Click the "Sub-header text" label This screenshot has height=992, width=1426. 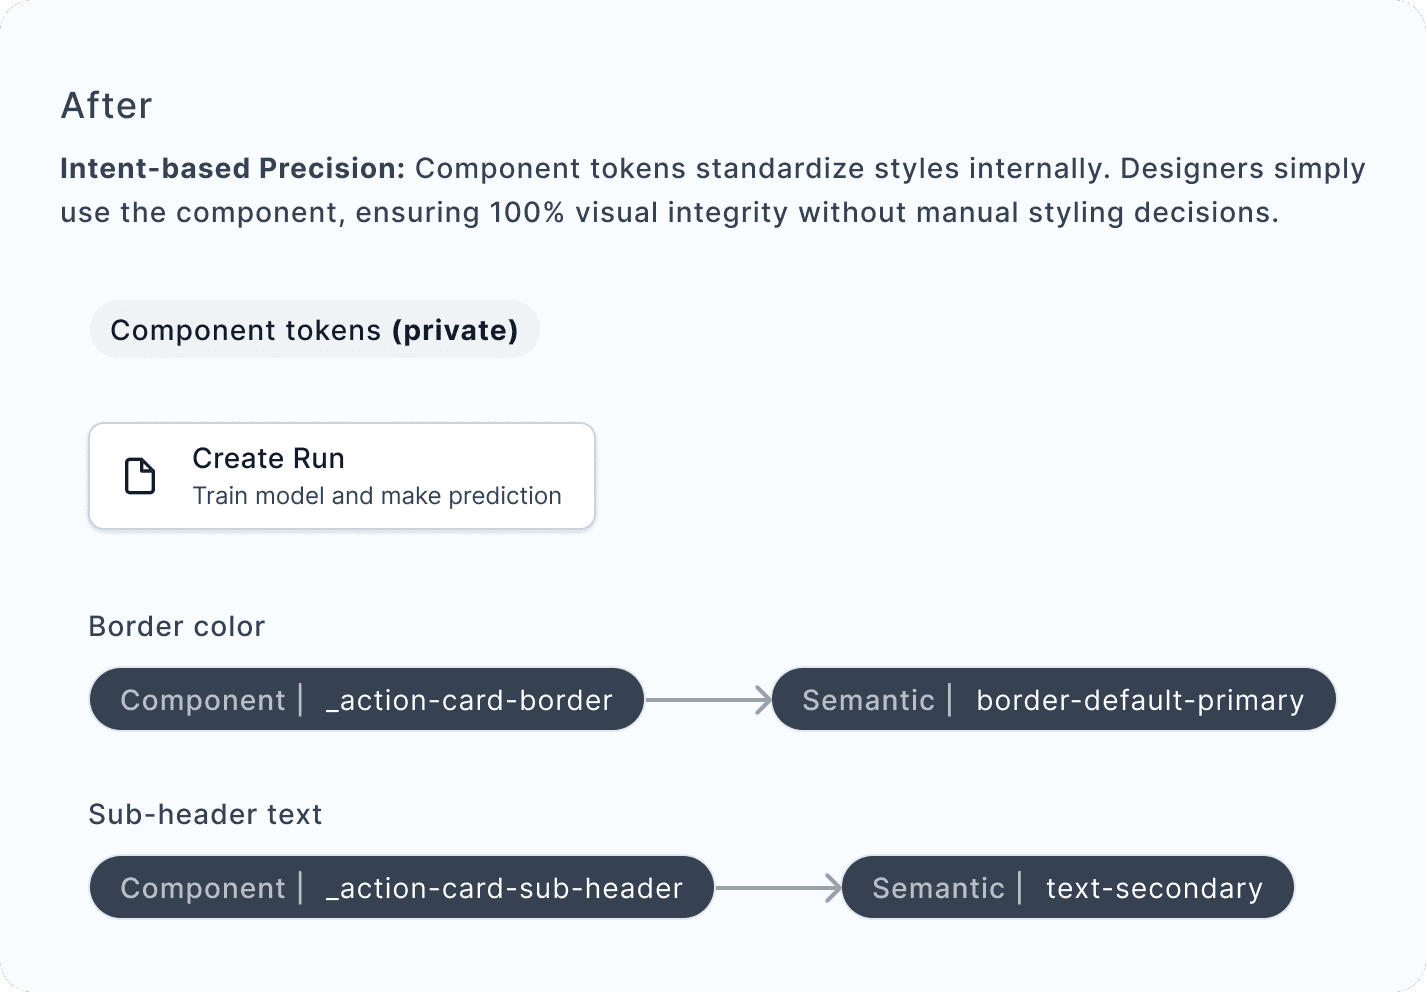click(205, 814)
